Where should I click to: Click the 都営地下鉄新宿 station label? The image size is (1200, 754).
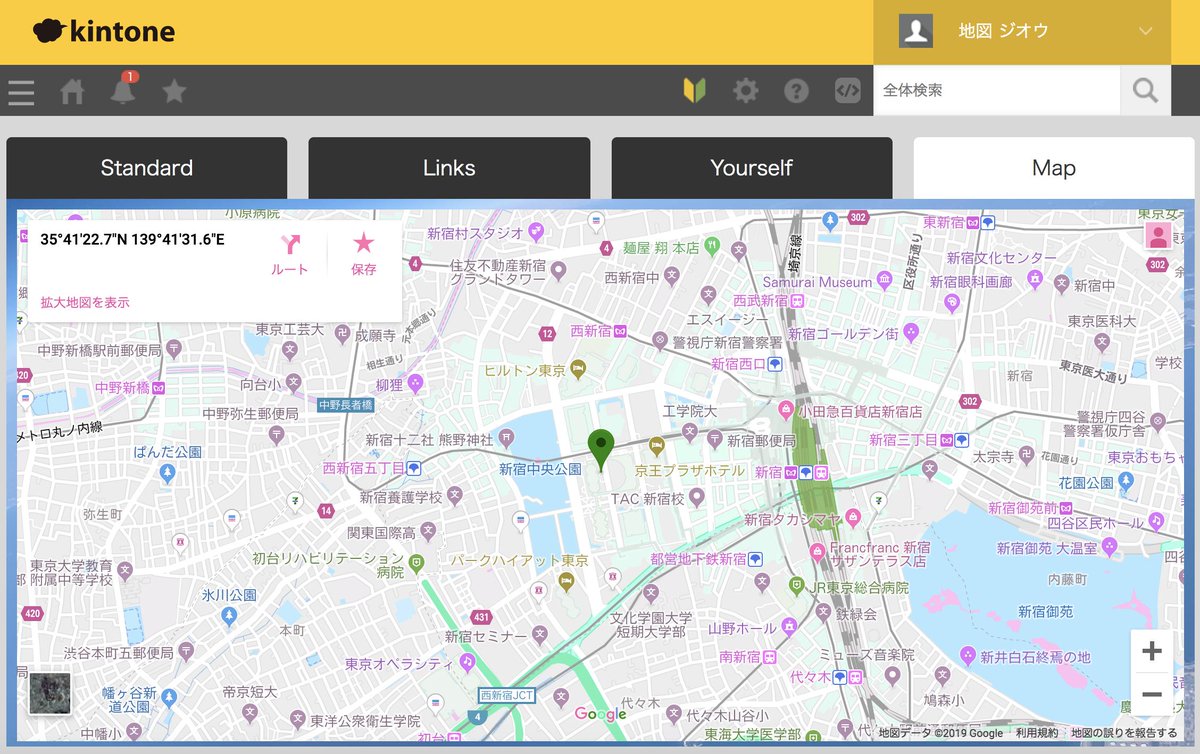(x=698, y=559)
